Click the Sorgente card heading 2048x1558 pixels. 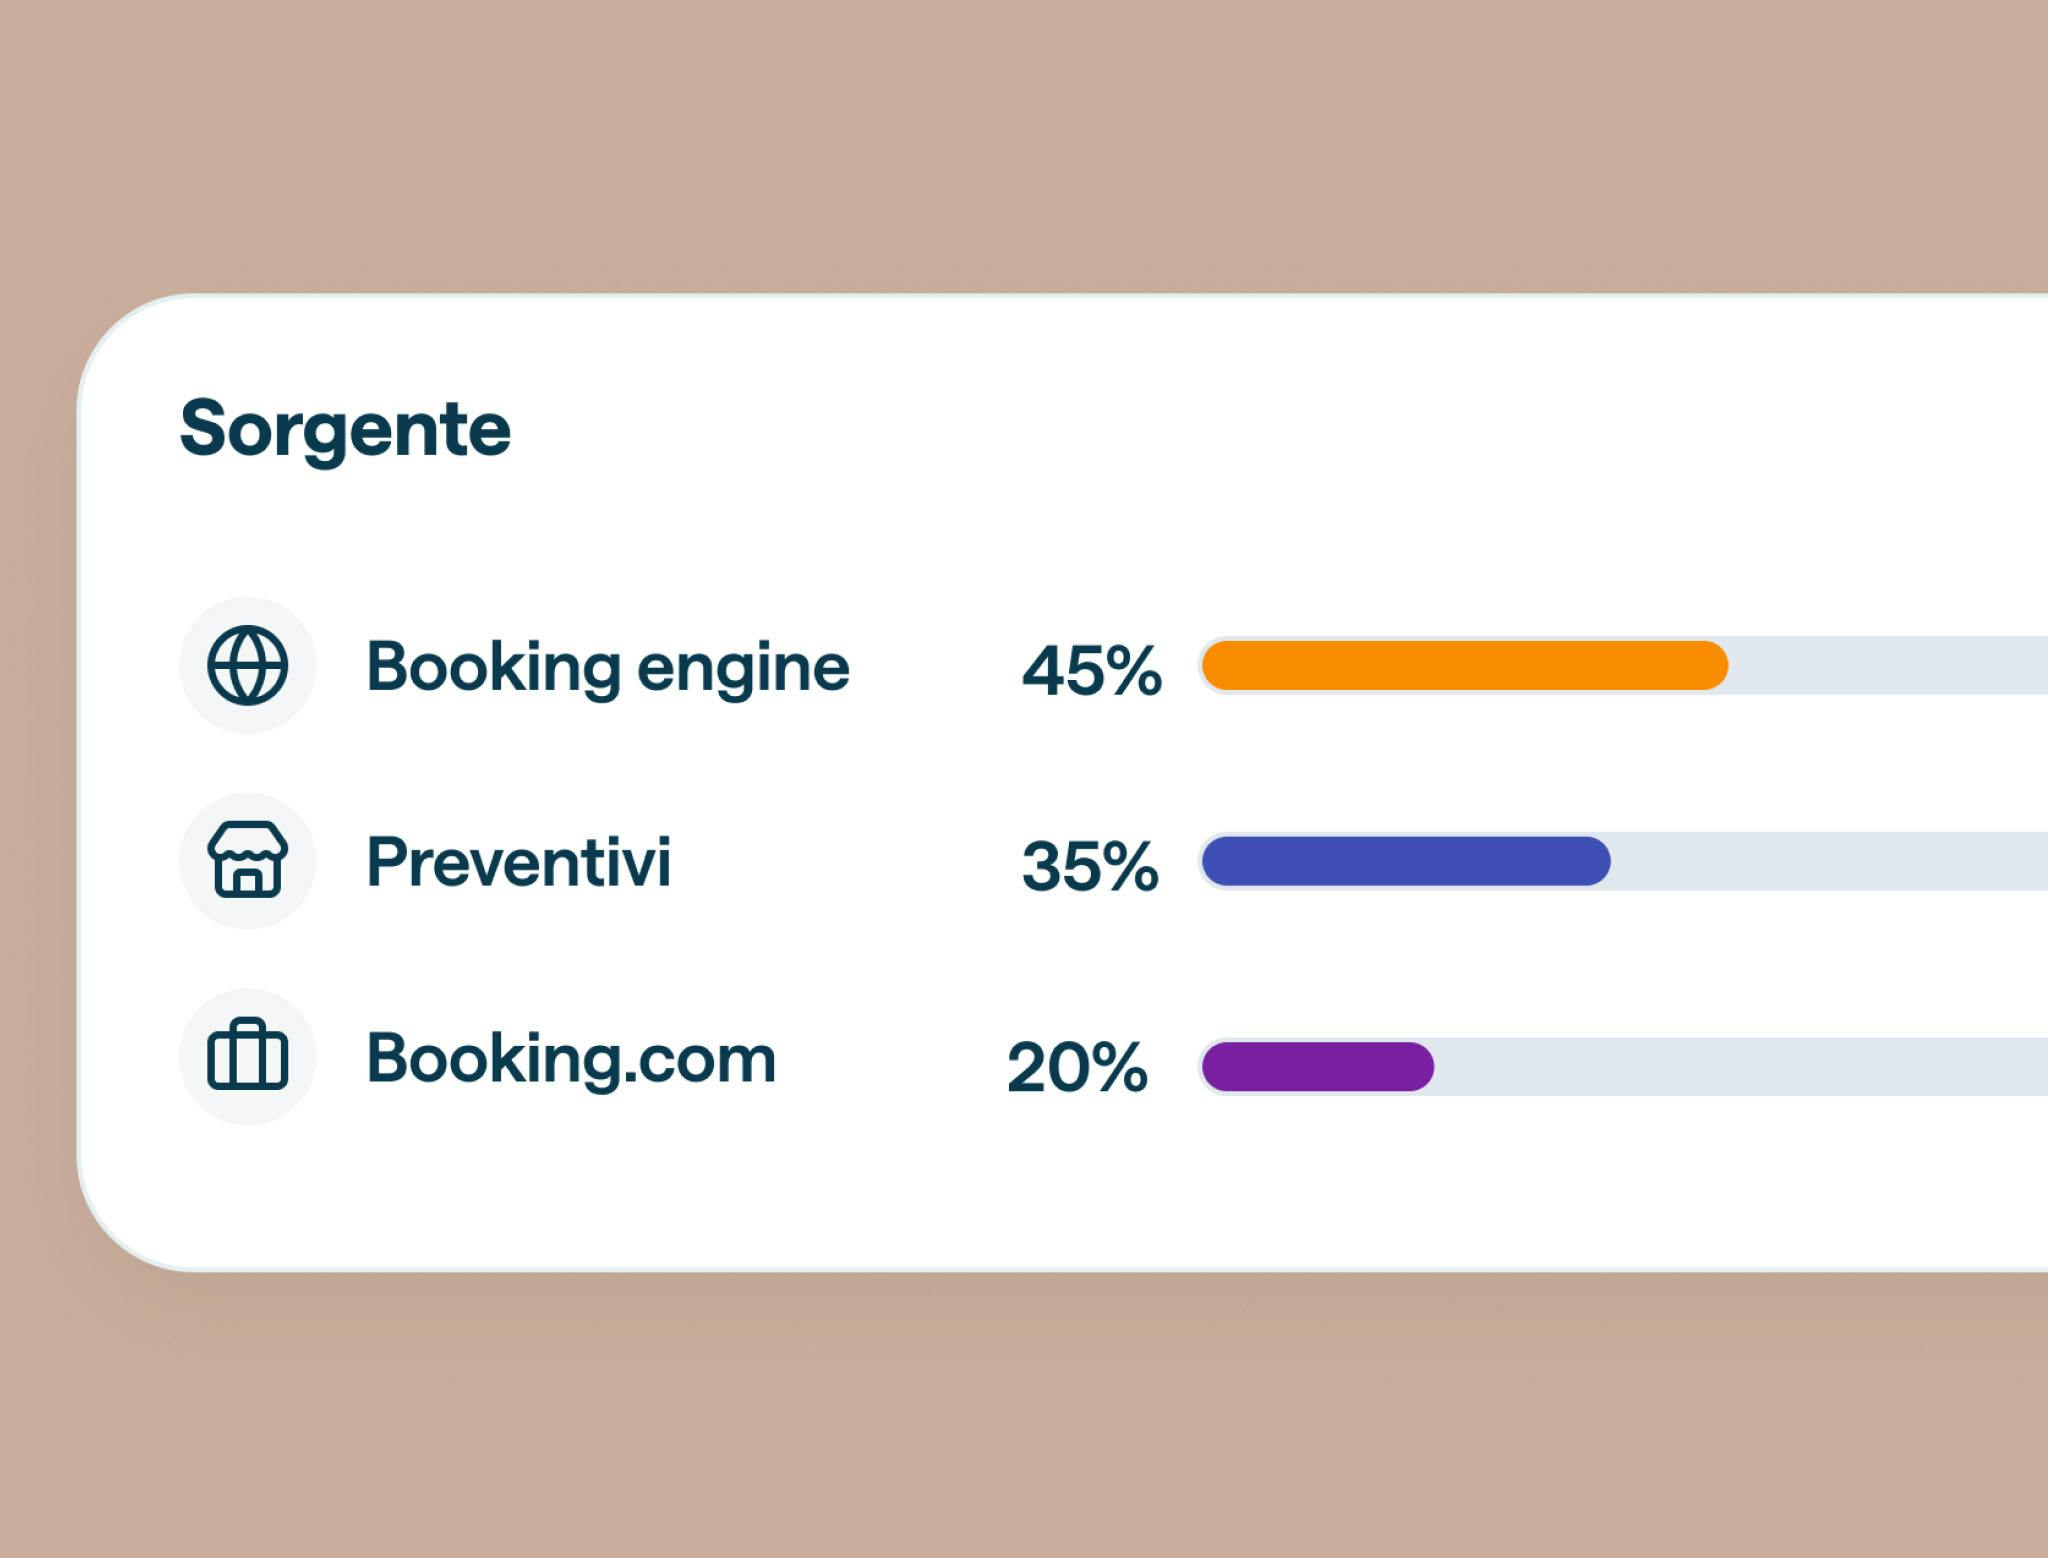click(345, 429)
